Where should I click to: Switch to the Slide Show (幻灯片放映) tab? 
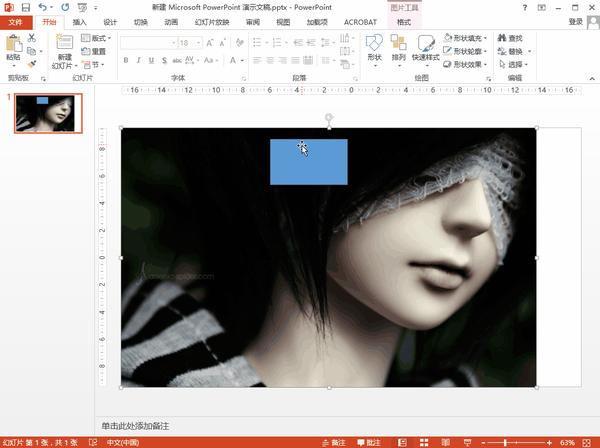[x=212, y=22]
